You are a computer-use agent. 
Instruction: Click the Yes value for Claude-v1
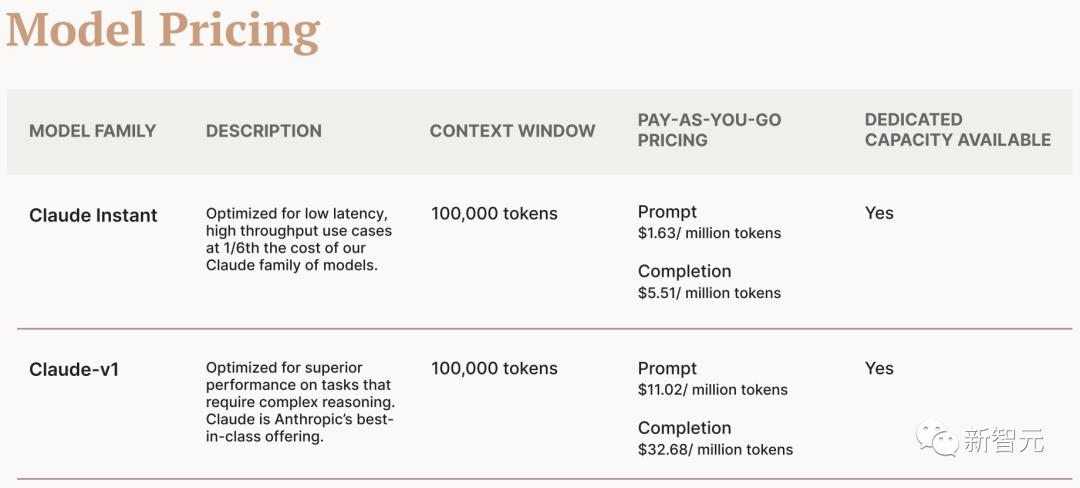coord(880,369)
